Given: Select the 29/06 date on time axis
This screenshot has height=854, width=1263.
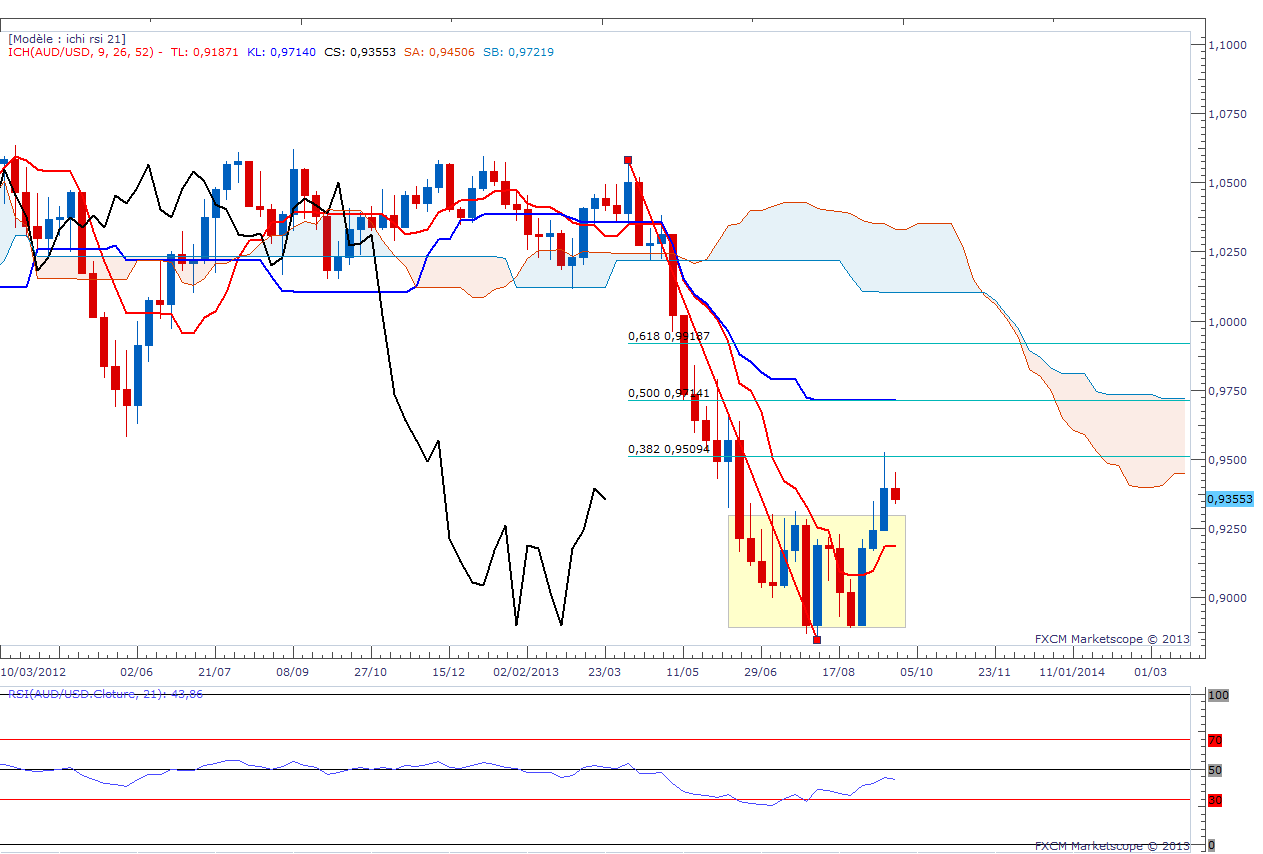Looking at the screenshot, I should pyautogui.click(x=761, y=672).
